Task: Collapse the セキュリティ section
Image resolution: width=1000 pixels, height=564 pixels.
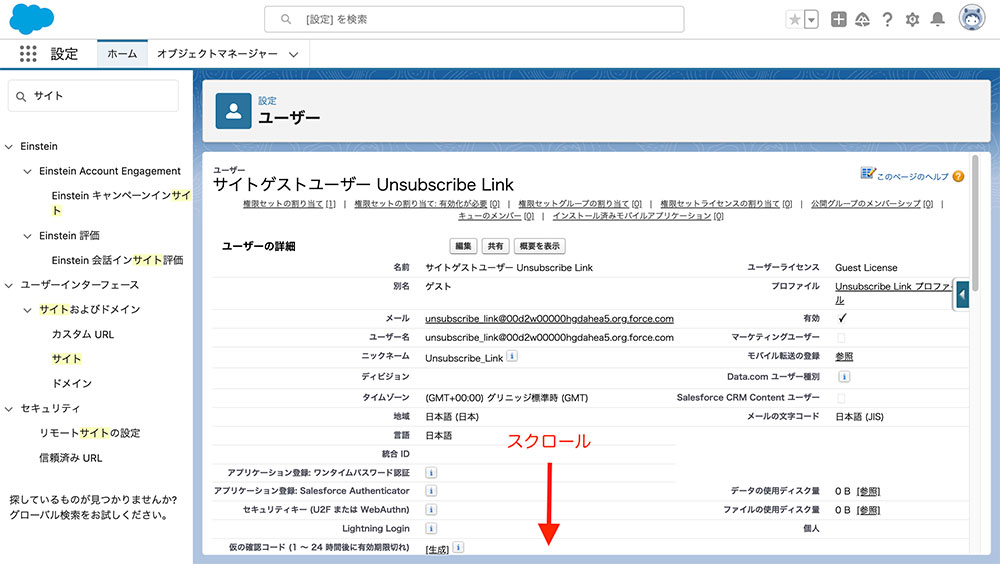Action: coord(9,409)
